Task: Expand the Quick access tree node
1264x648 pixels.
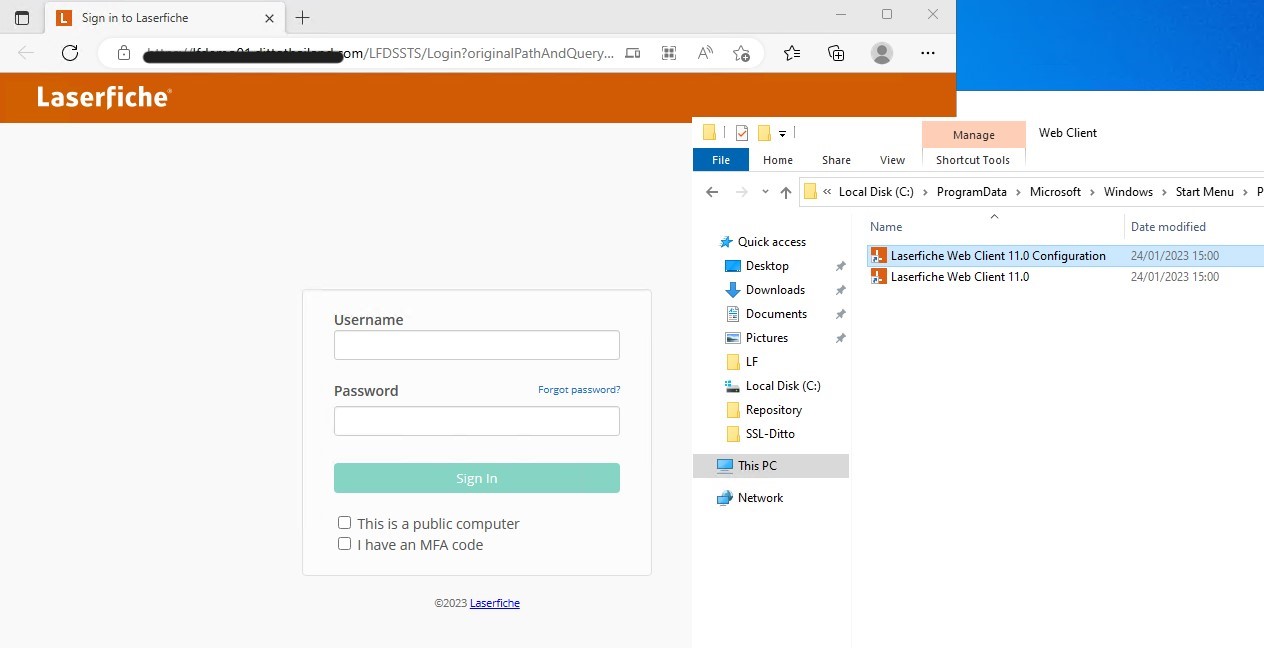Action: click(x=708, y=242)
